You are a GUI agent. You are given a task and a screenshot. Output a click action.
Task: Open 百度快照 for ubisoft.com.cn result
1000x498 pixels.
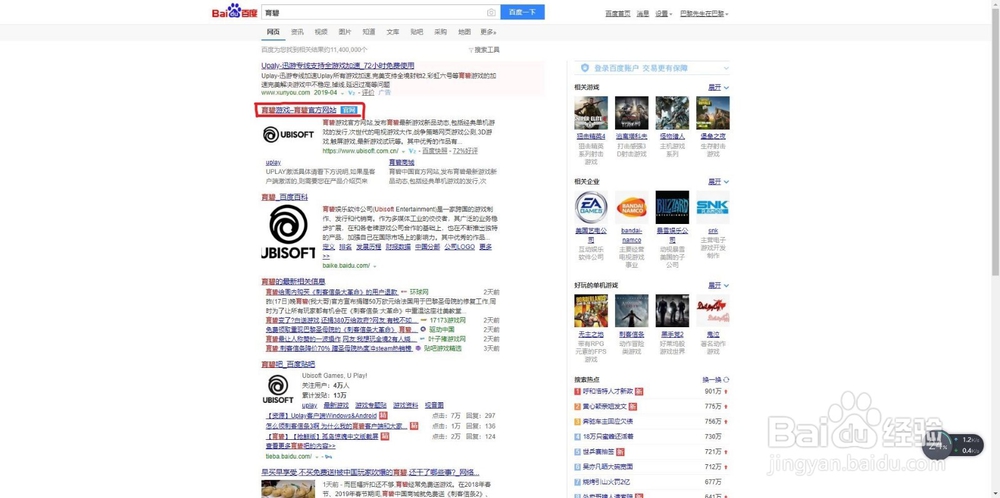click(x=434, y=151)
